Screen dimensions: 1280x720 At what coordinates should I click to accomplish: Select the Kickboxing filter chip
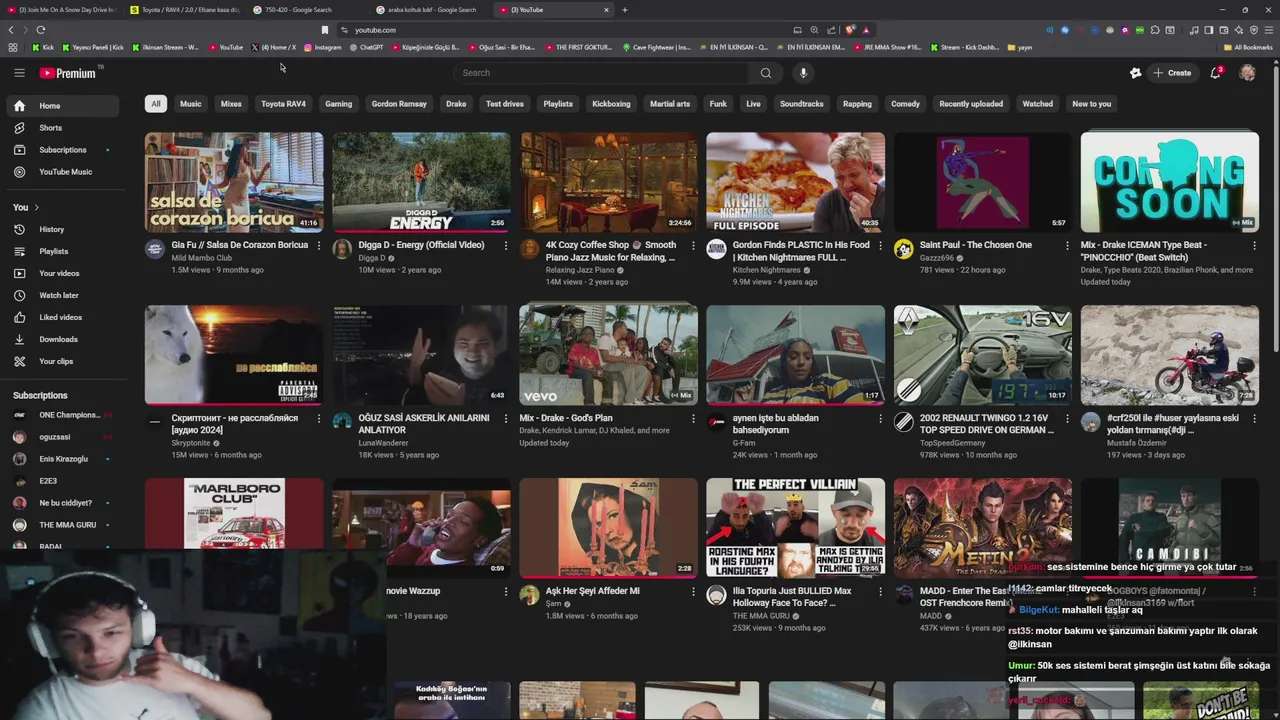(x=611, y=104)
